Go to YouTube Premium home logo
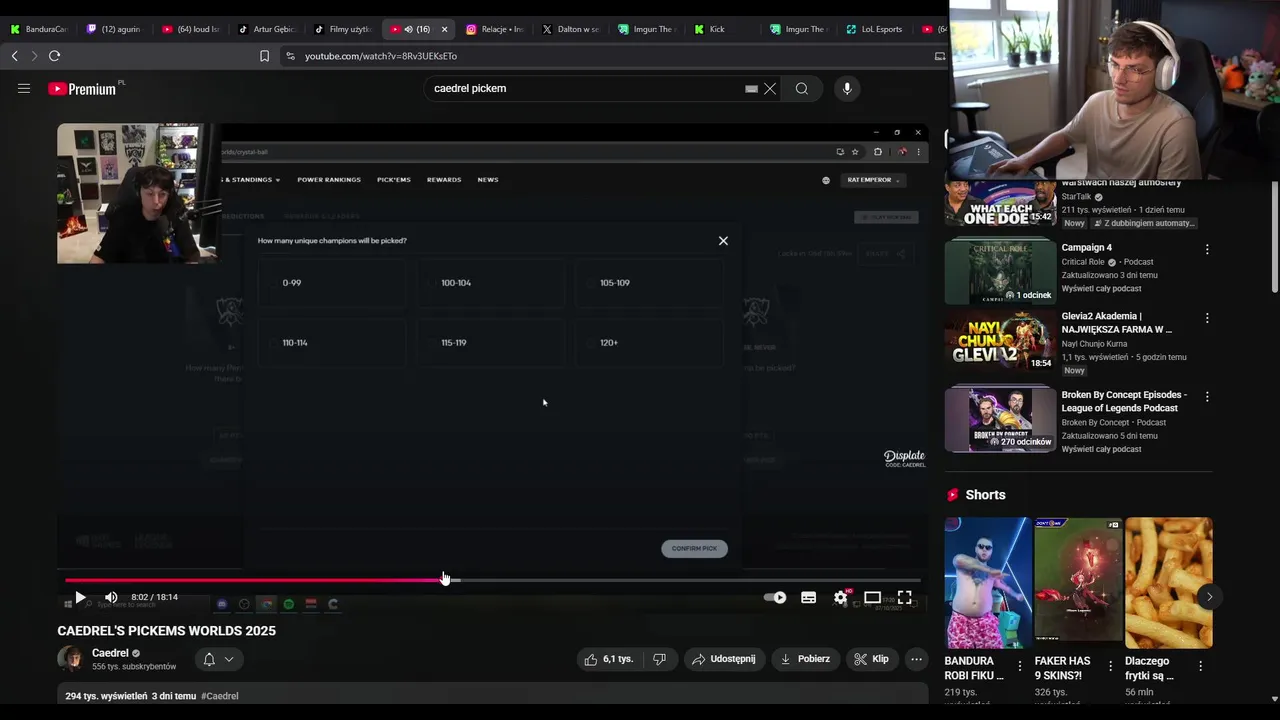This screenshot has width=1280, height=720. [x=82, y=89]
